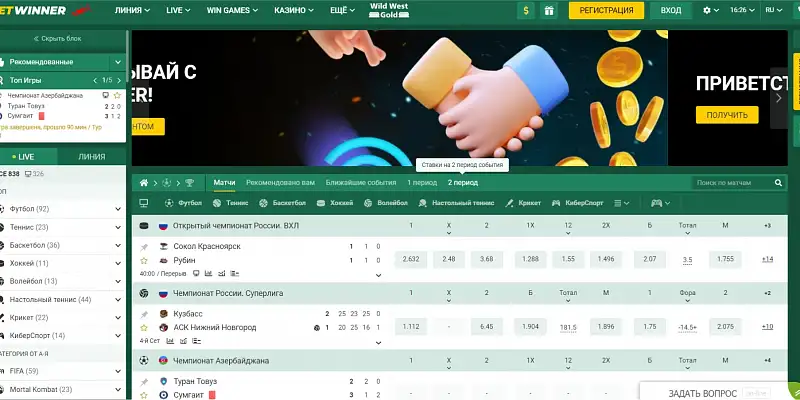Screen dimensions: 800x400
Task: Star the АСК Нижний Новгород match
Action: pos(144,327)
